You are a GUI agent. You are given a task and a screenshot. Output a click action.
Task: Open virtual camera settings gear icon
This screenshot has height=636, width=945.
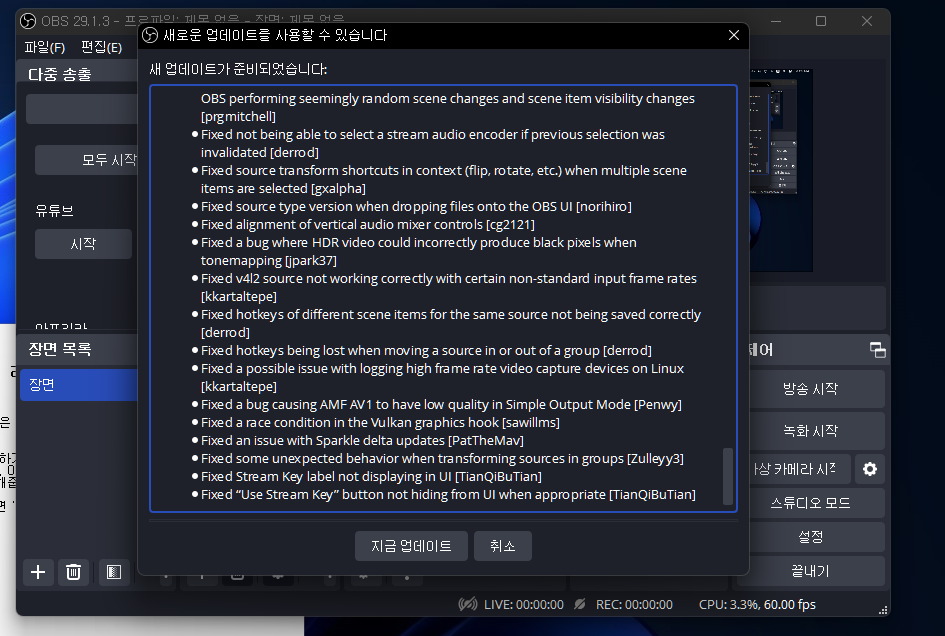coord(870,469)
